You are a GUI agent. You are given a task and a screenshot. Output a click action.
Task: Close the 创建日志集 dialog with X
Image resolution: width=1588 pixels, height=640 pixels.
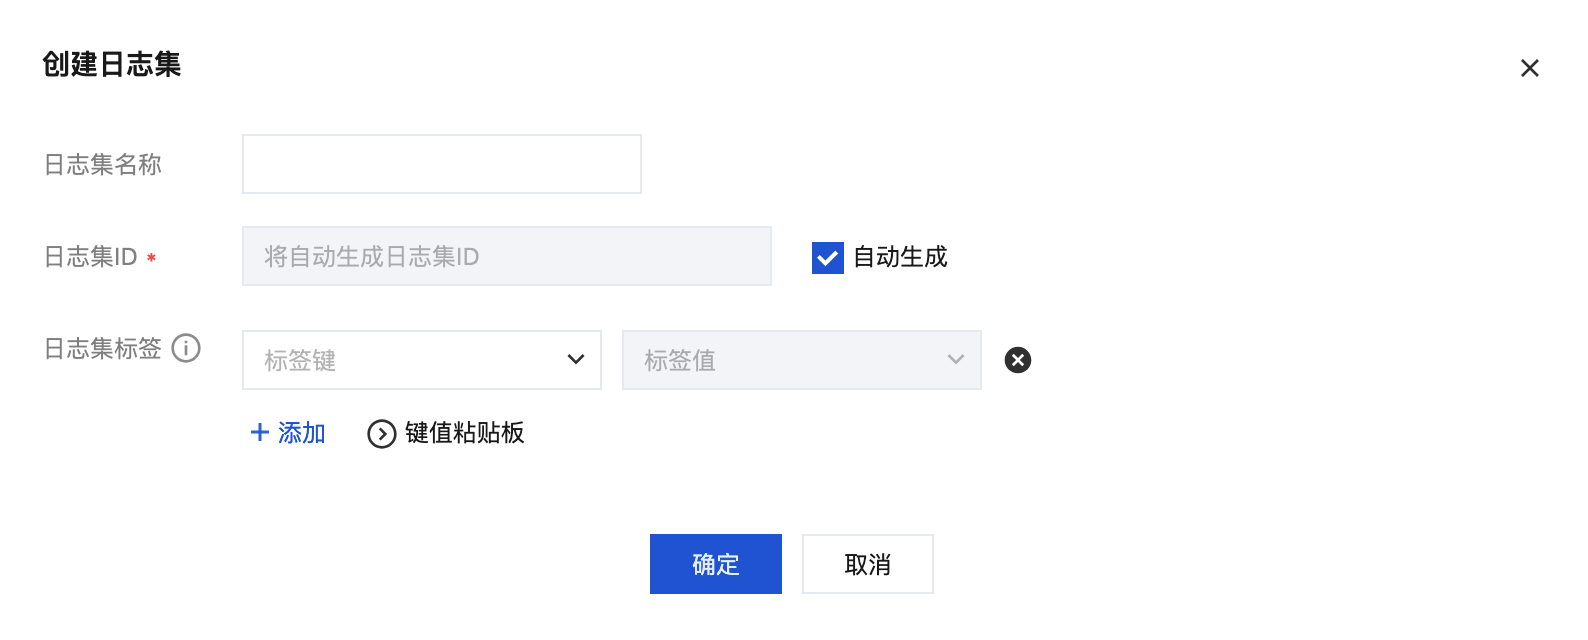(x=1529, y=68)
